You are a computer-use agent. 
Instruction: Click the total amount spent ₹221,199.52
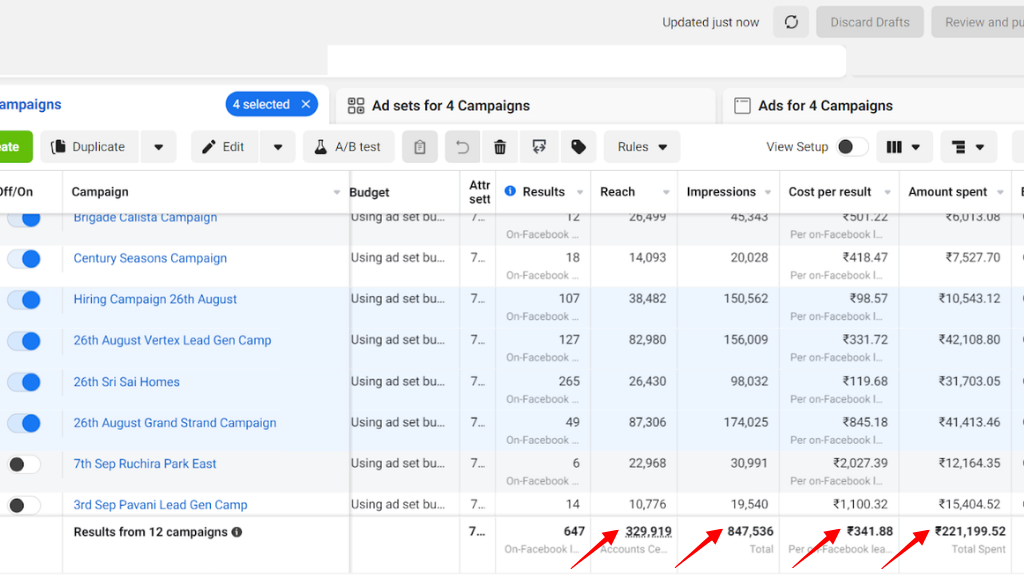click(970, 531)
